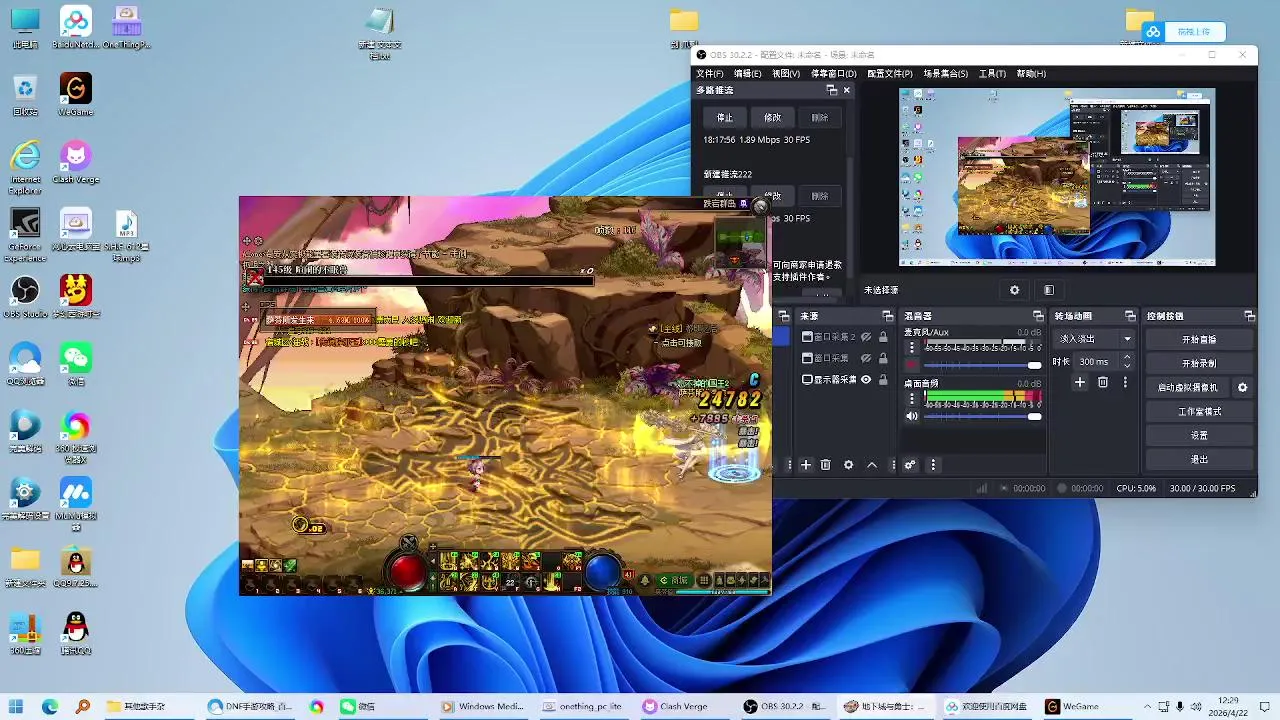Open Clash Verge desktop icon
The height and width of the screenshot is (720, 1280).
click(x=75, y=162)
